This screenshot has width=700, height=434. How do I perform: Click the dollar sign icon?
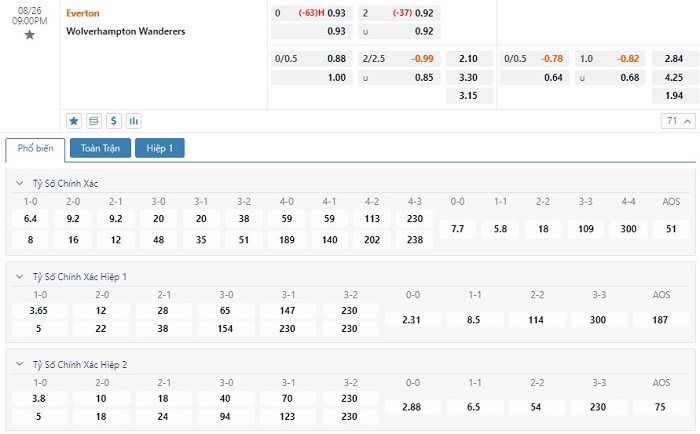coord(114,121)
